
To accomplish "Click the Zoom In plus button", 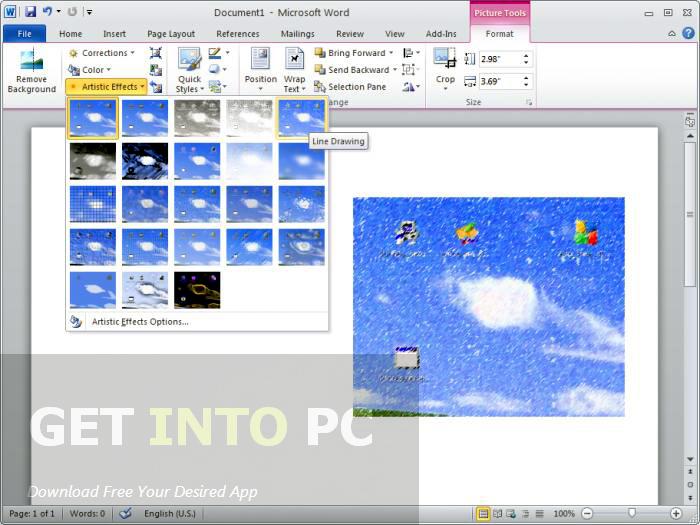I will (676, 514).
